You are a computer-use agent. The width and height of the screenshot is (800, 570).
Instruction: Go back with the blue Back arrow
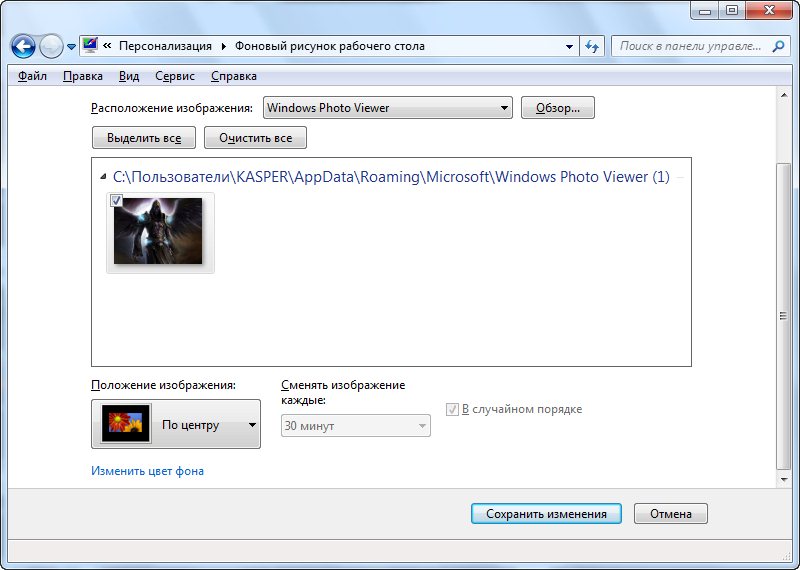click(x=23, y=46)
